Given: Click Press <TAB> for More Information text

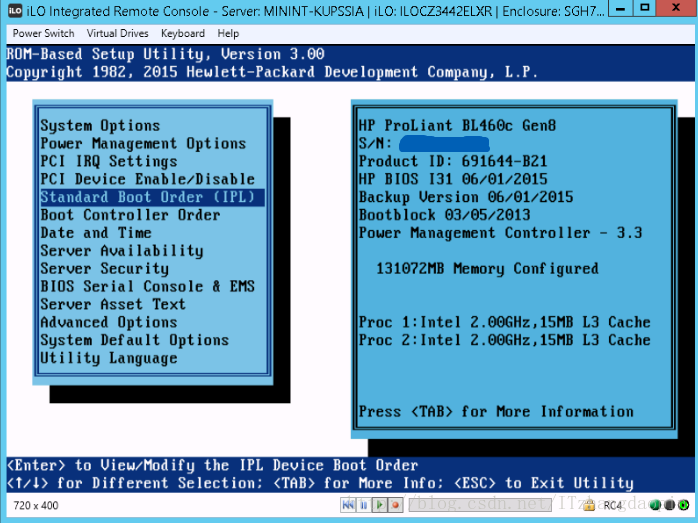Looking at the screenshot, I should pos(496,411).
